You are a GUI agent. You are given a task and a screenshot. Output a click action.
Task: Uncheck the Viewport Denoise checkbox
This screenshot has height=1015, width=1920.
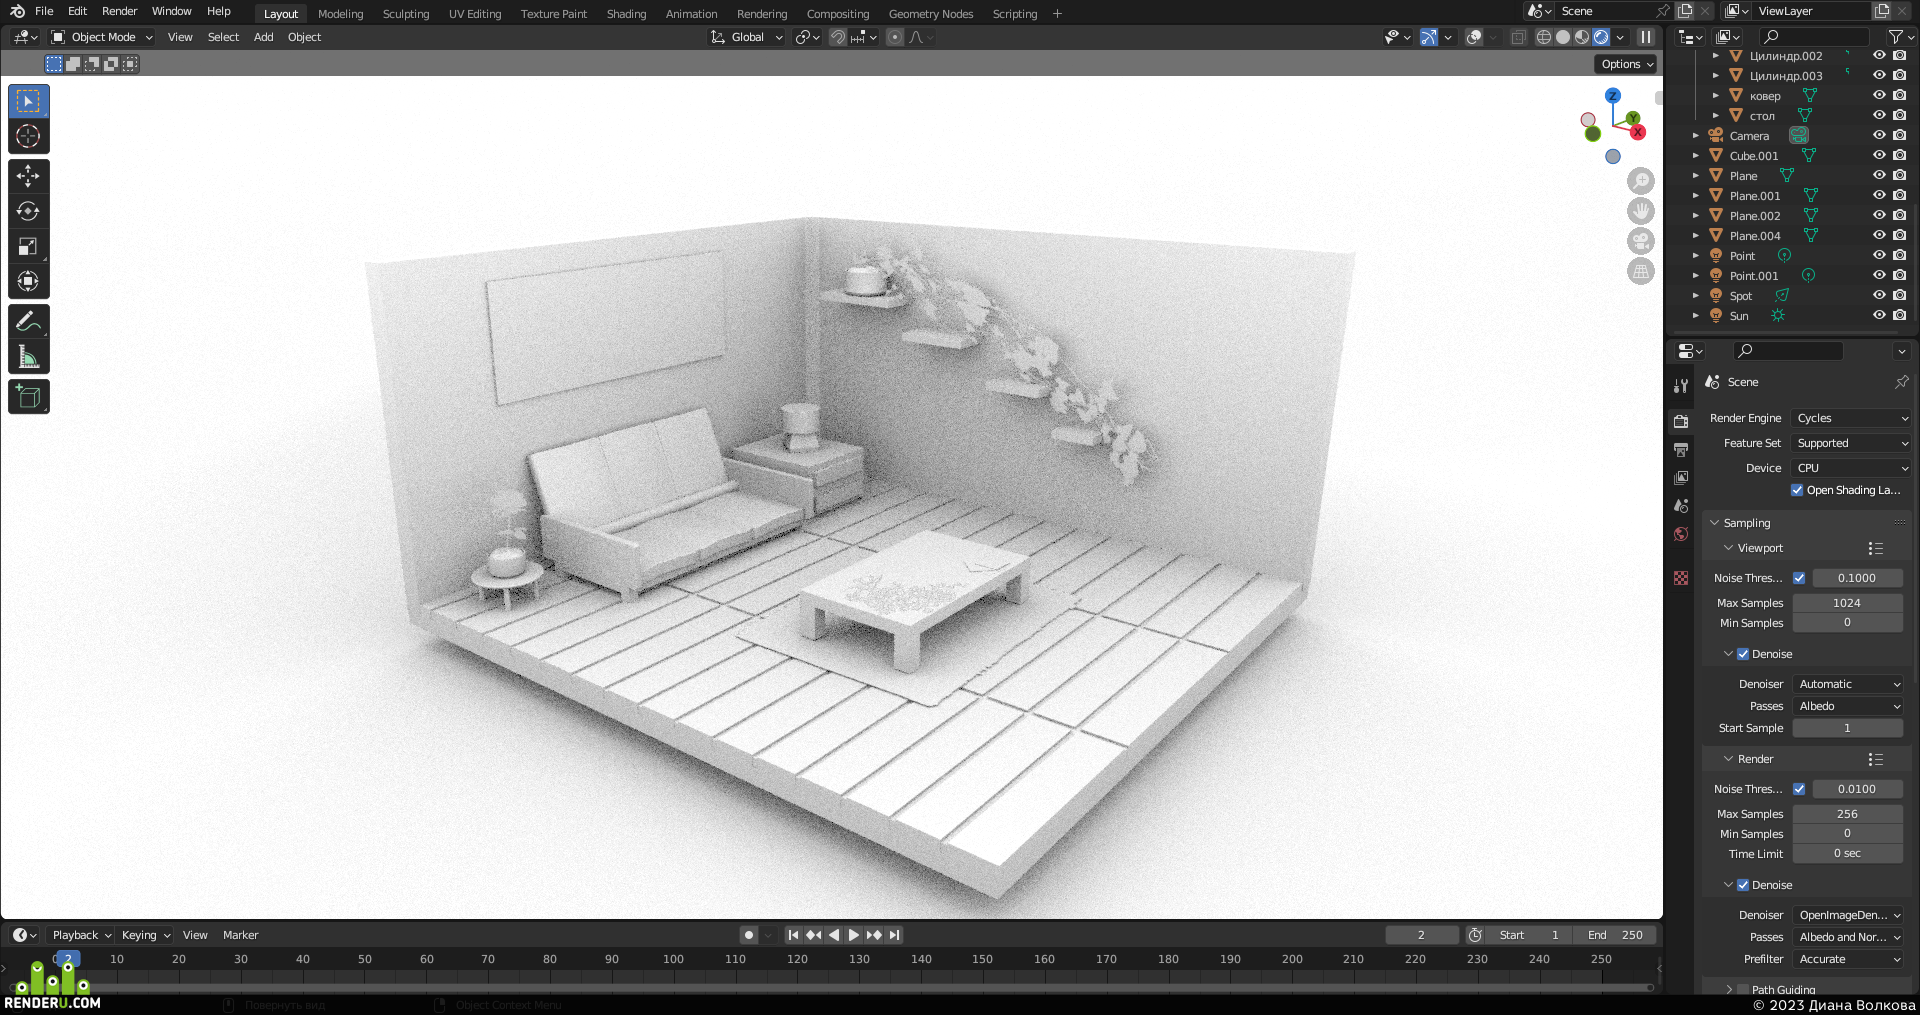pyautogui.click(x=1743, y=654)
